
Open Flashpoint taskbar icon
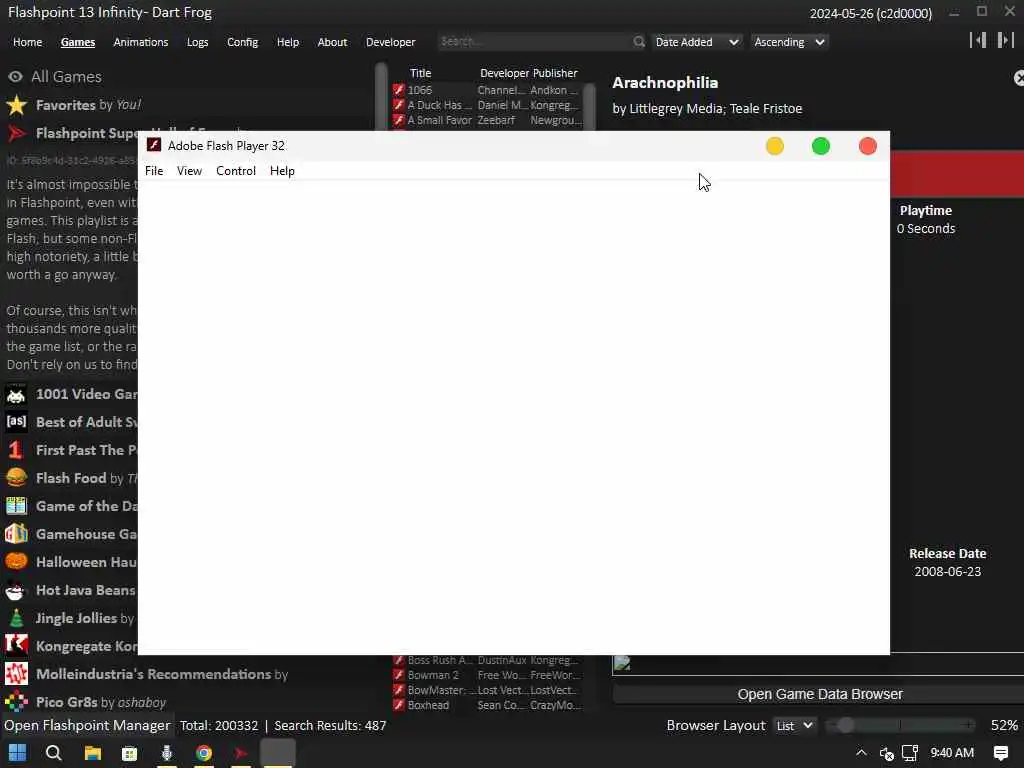pyautogui.click(x=241, y=753)
